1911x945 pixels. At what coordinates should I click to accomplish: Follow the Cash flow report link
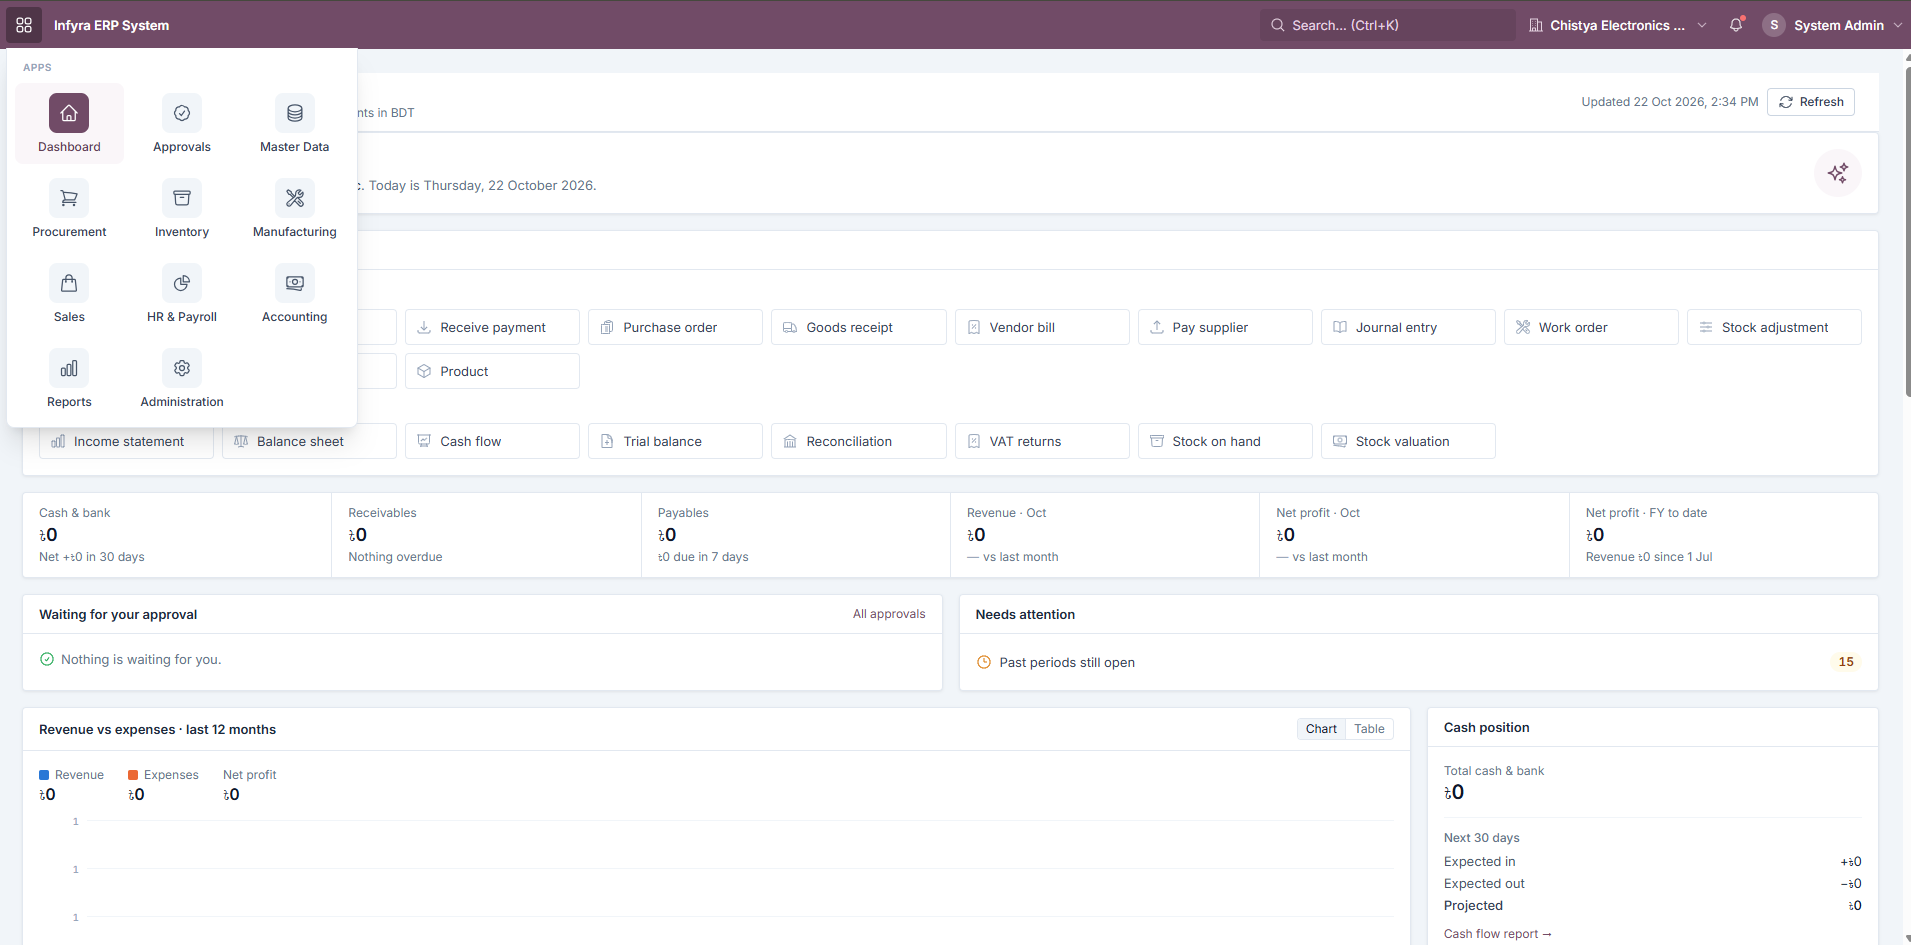tap(1497, 934)
